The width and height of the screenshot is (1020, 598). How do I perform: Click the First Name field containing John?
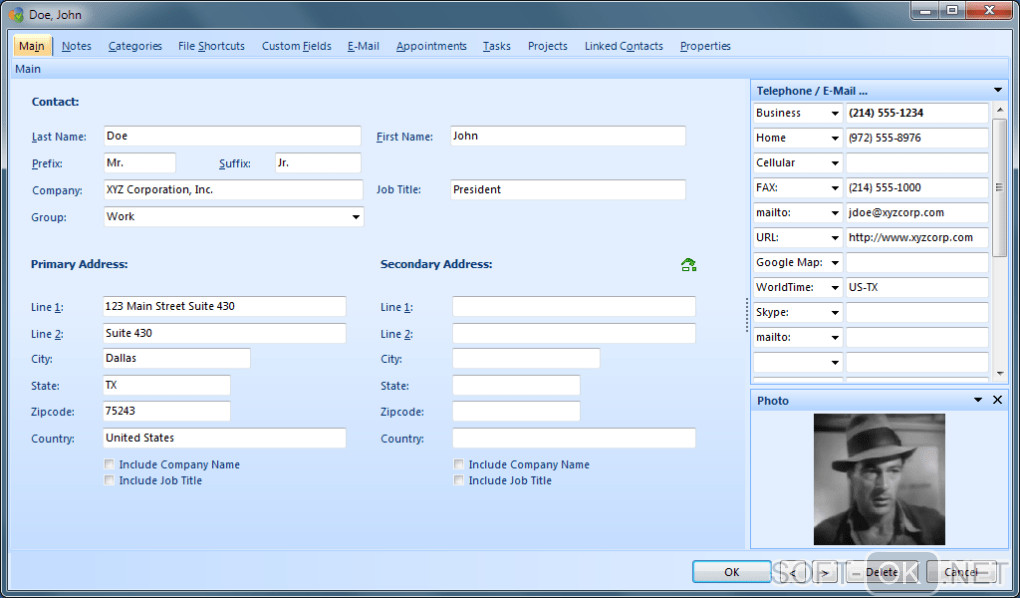568,136
